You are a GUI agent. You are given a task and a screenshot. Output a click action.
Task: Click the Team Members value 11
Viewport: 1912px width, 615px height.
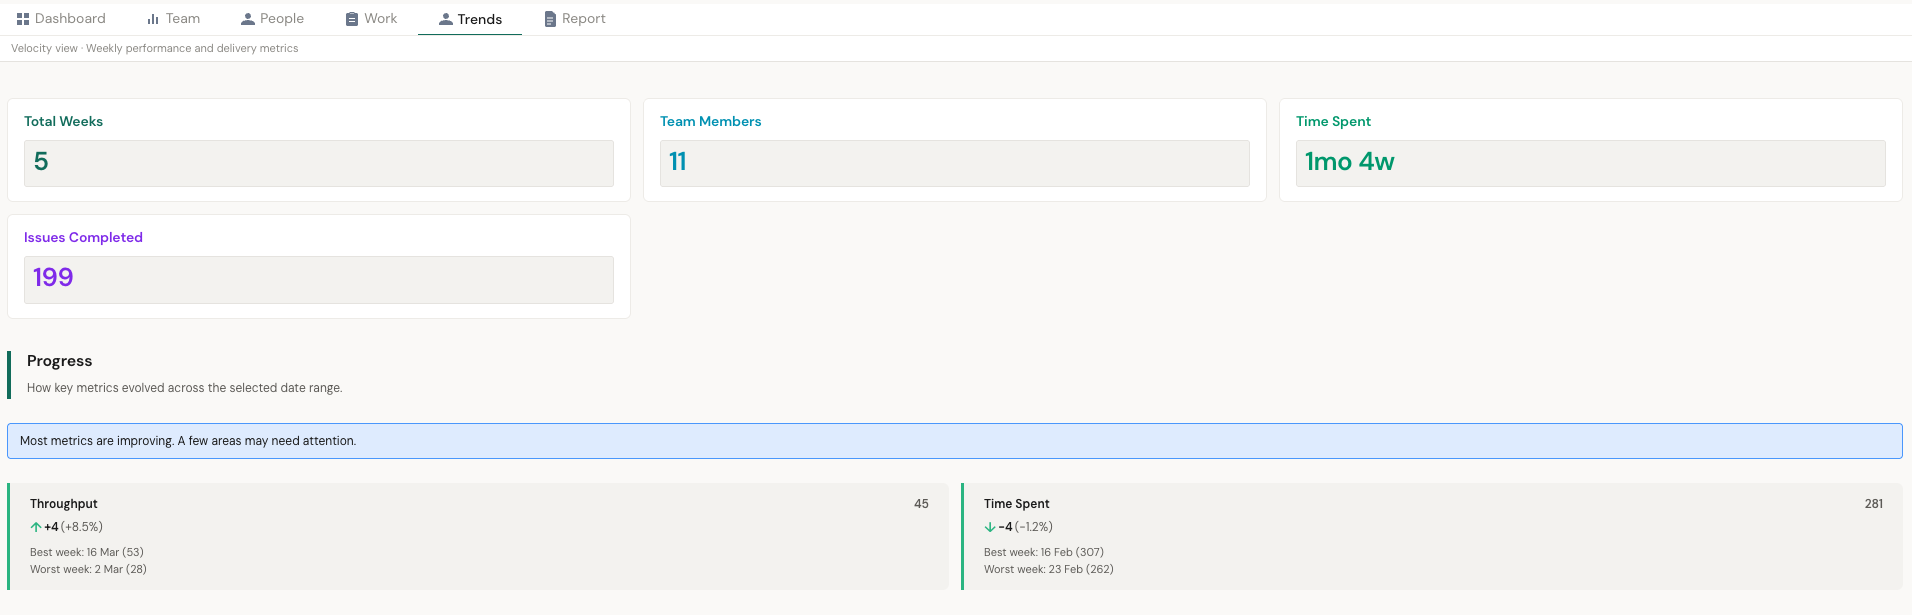pos(678,162)
